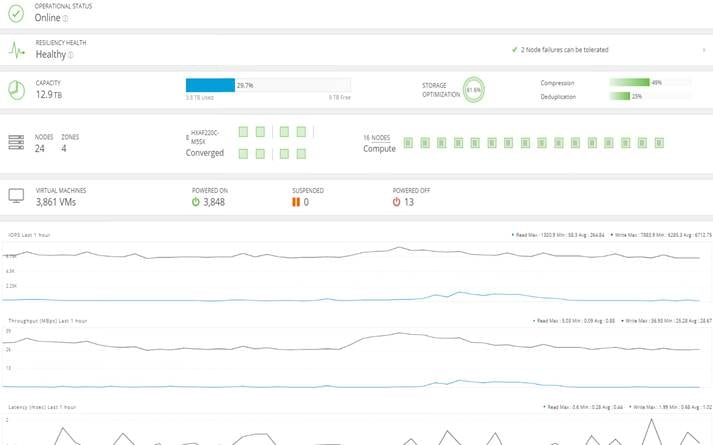Click the '16 NODES' underlined label
This screenshot has height=445, width=713.
pyautogui.click(x=377, y=138)
